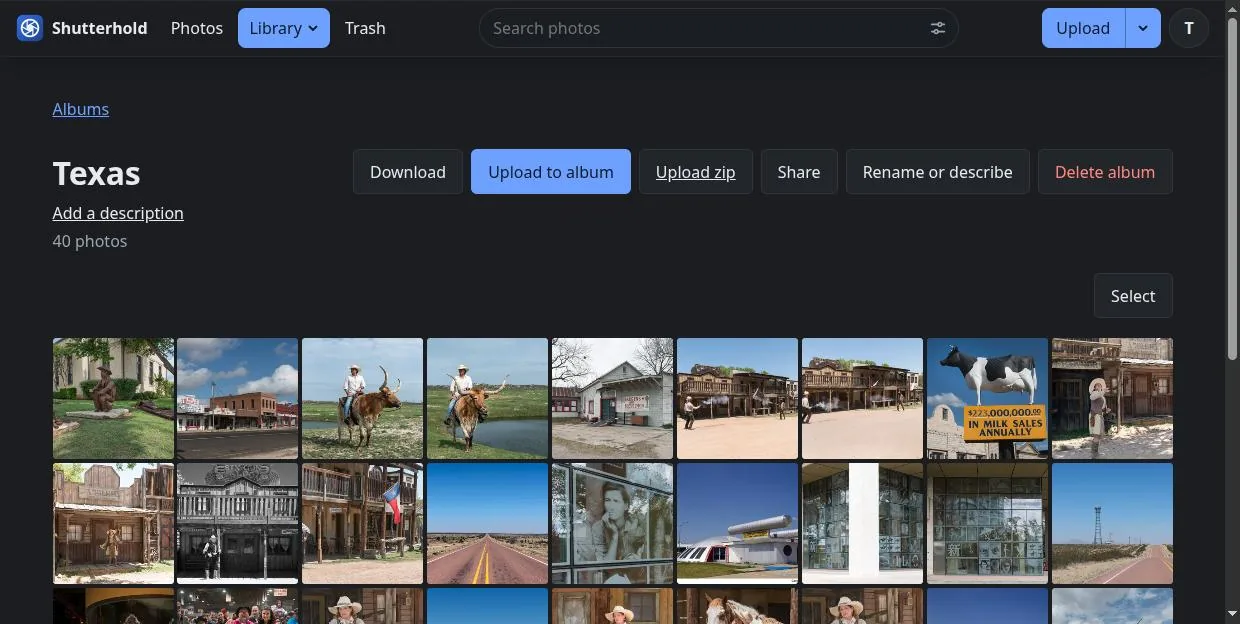This screenshot has width=1240, height=624.
Task: Click the main Upload button
Action: (1083, 28)
